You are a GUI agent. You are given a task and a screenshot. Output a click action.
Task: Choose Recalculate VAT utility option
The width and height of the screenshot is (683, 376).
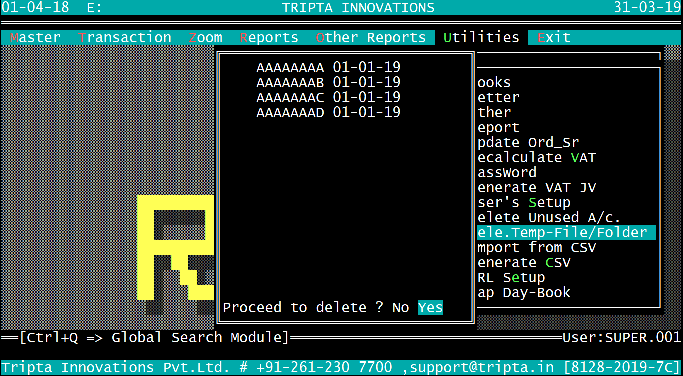click(537, 157)
